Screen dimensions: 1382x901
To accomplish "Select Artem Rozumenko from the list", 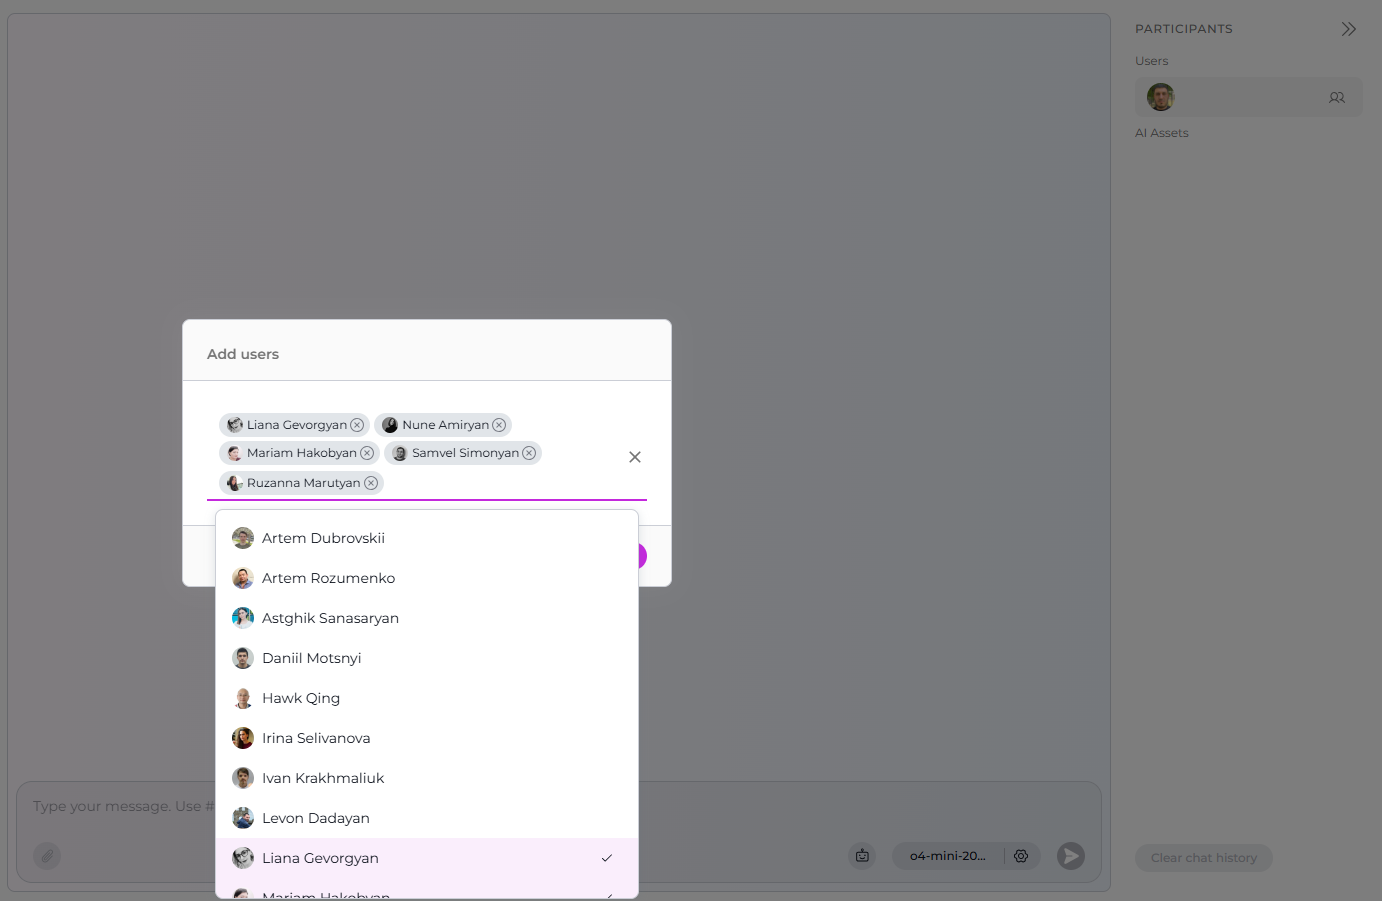I will click(328, 578).
